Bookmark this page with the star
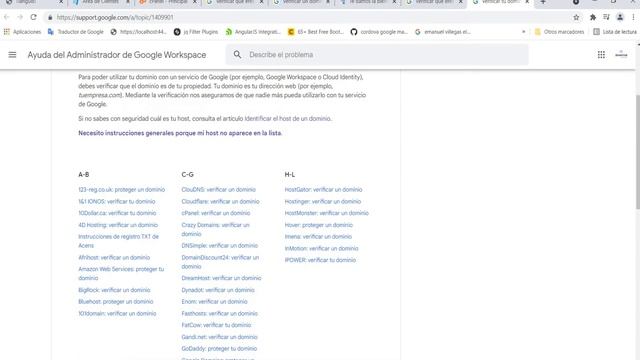 [x=576, y=17]
